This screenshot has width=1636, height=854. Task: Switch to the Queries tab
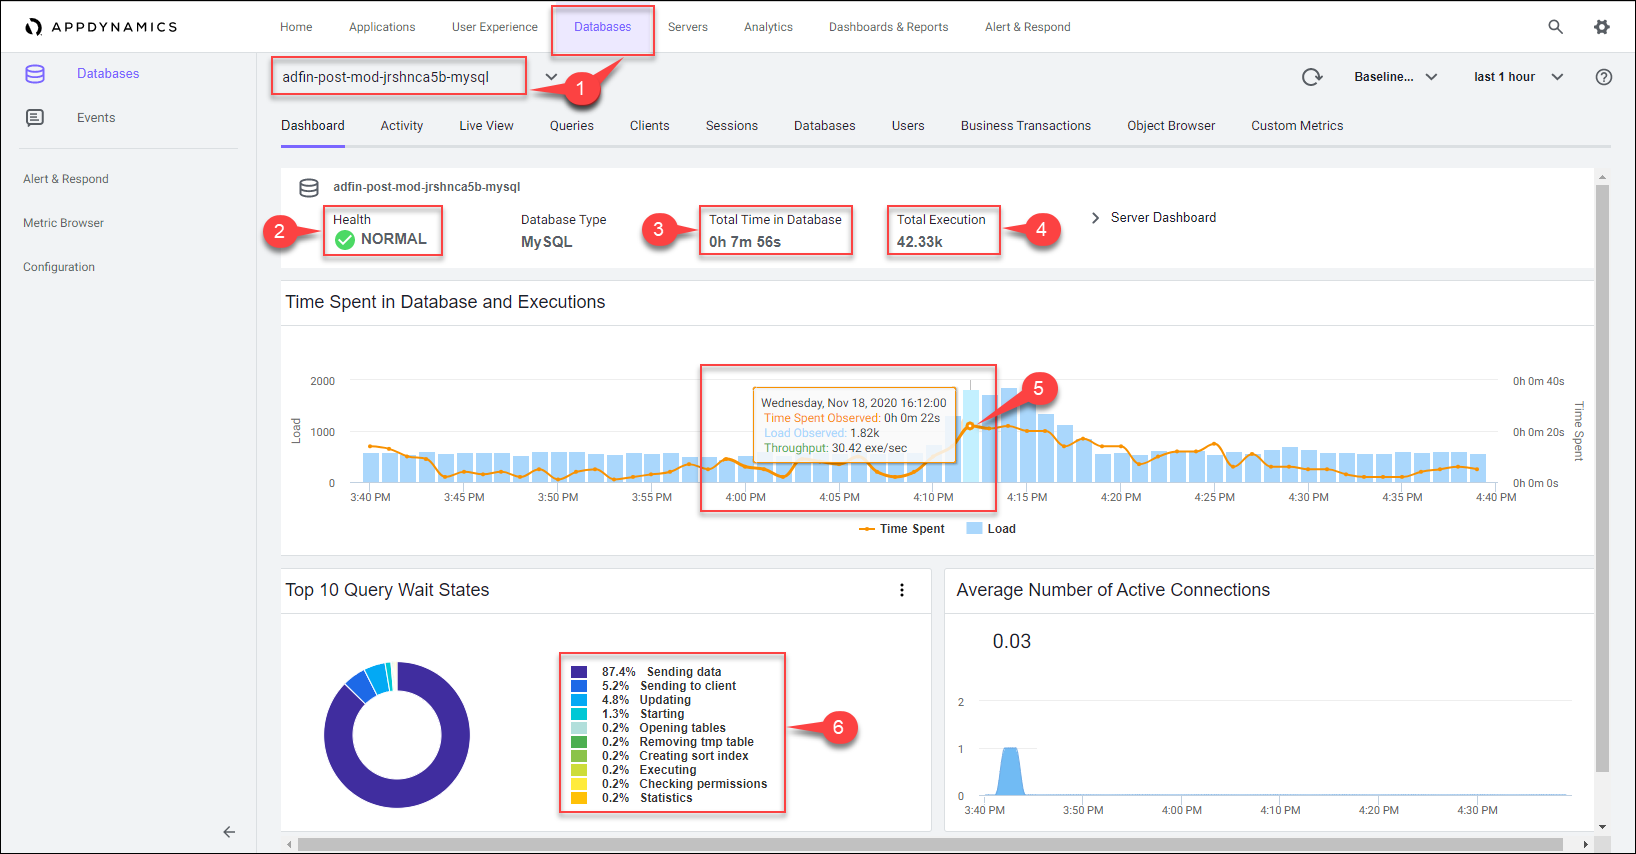point(571,126)
